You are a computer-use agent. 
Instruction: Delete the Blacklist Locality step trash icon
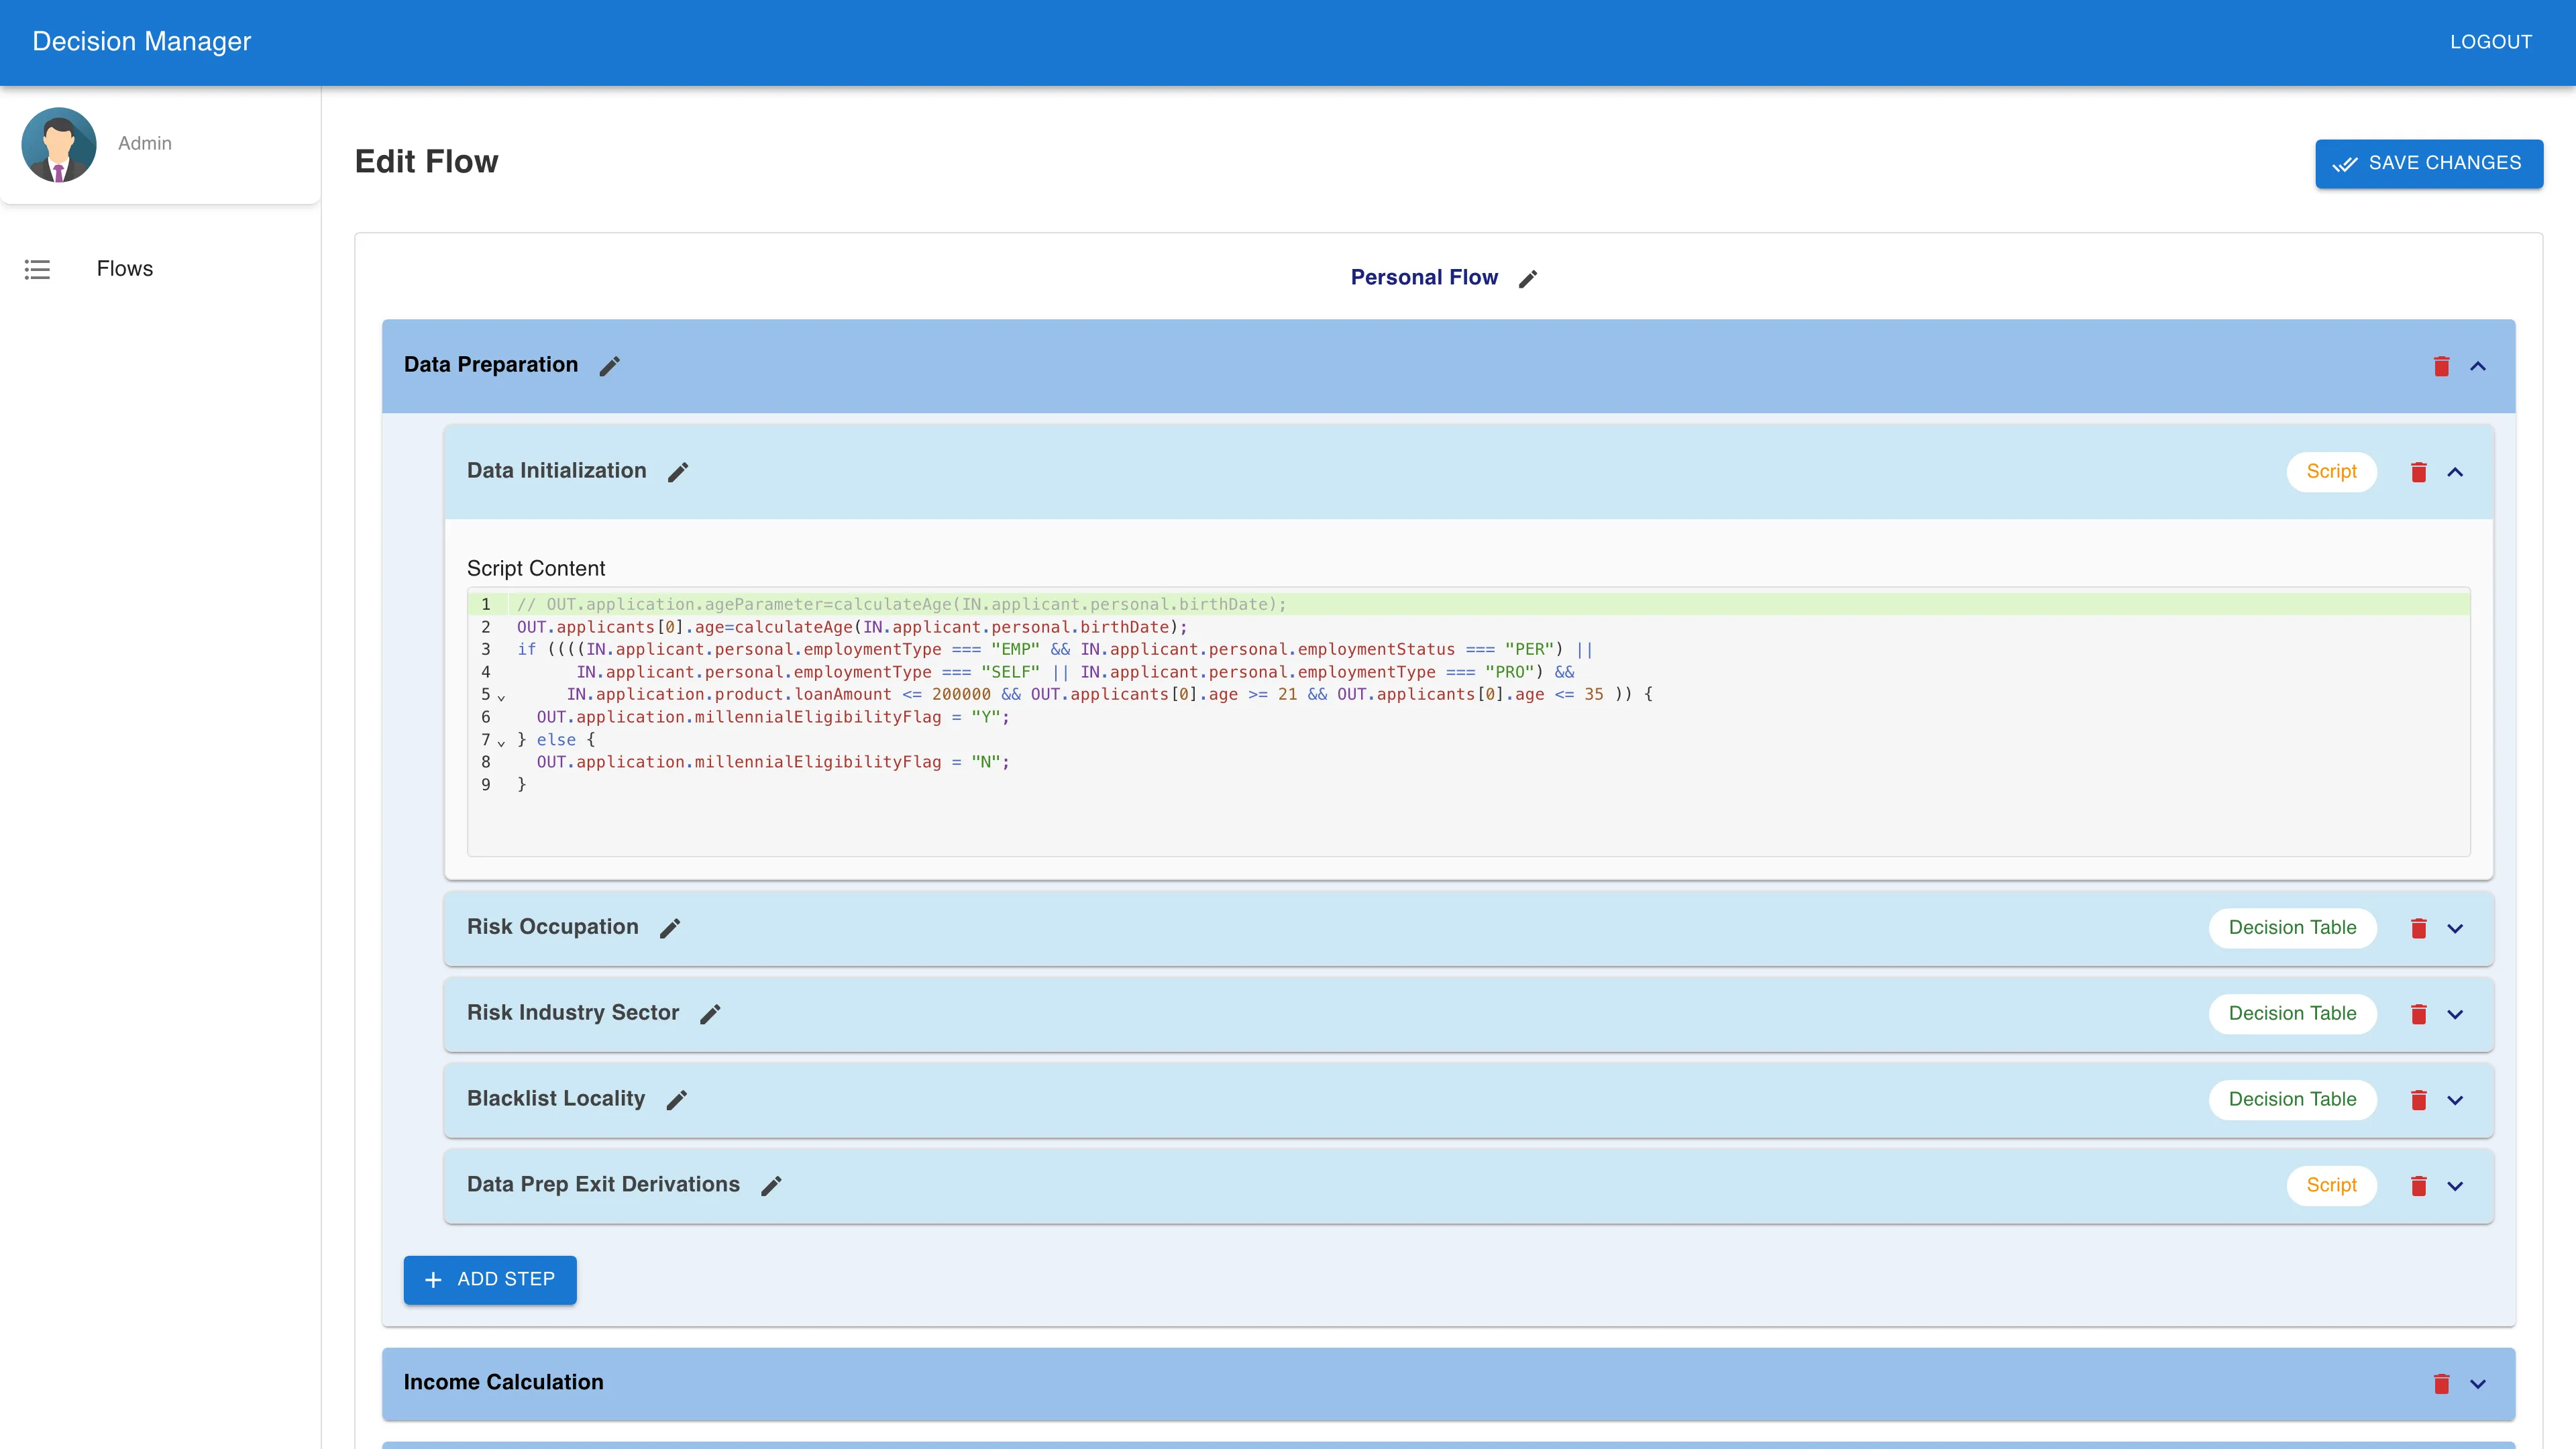(2419, 1100)
